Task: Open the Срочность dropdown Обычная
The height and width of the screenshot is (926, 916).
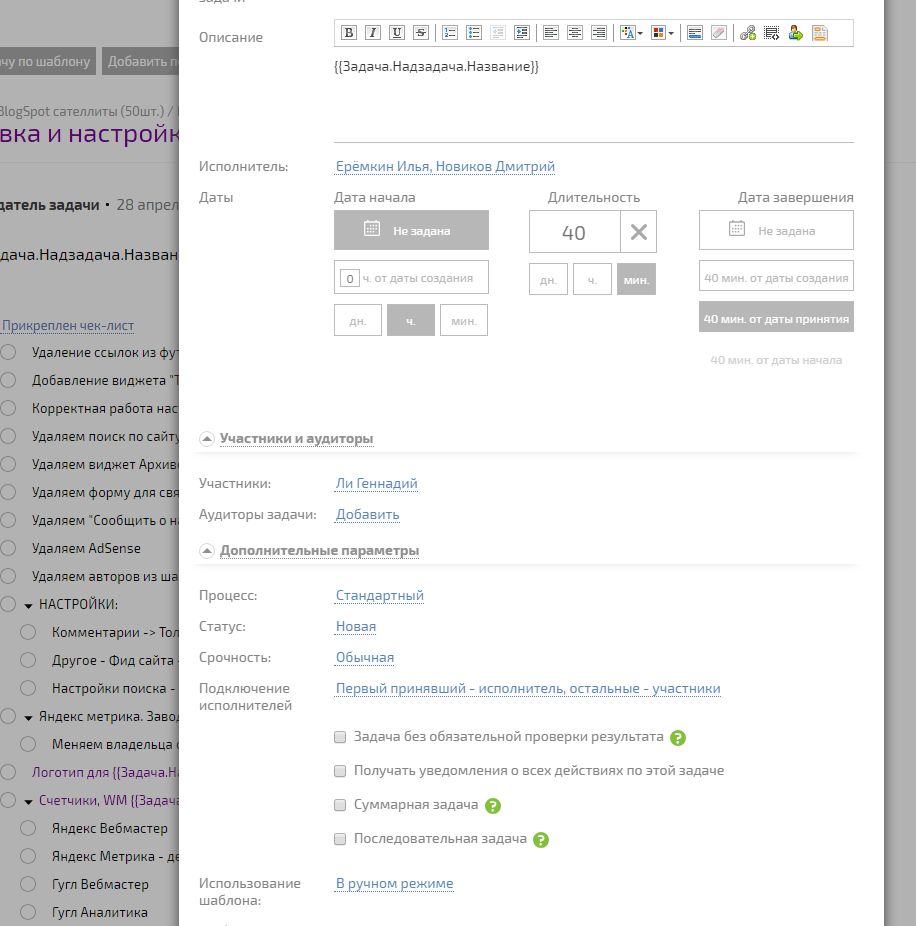Action: pos(365,658)
